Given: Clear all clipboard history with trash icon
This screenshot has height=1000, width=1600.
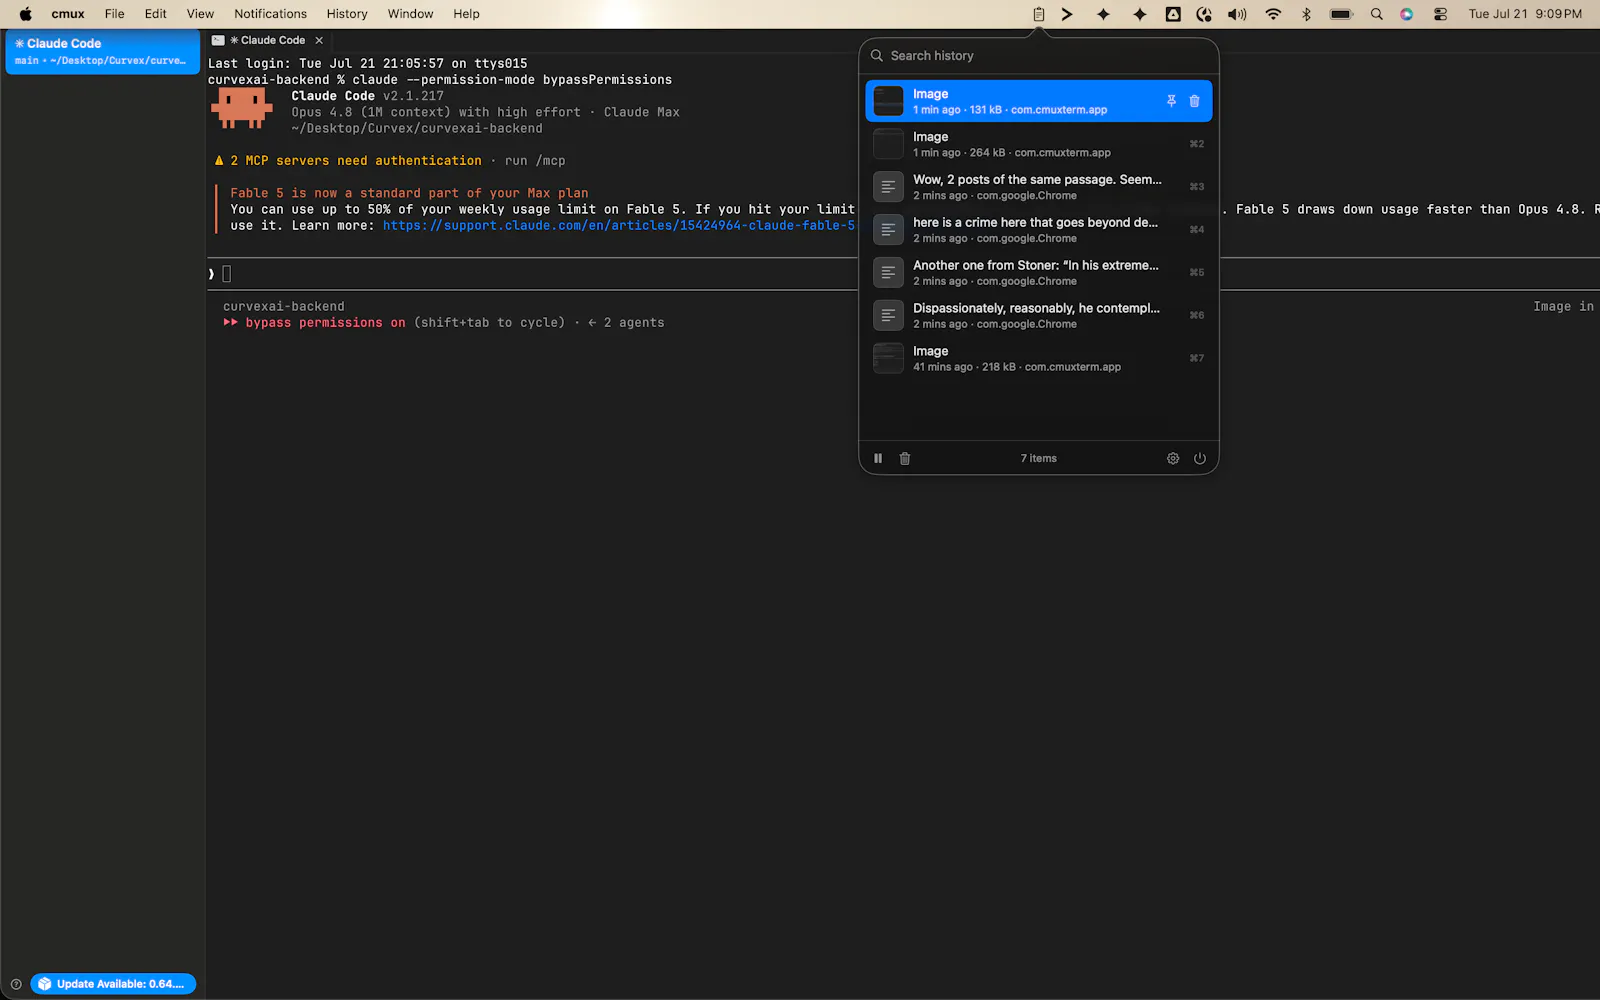Looking at the screenshot, I should tap(905, 458).
